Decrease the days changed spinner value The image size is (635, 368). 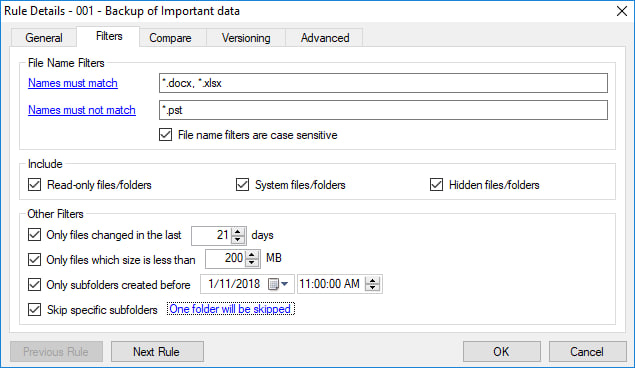(x=238, y=239)
